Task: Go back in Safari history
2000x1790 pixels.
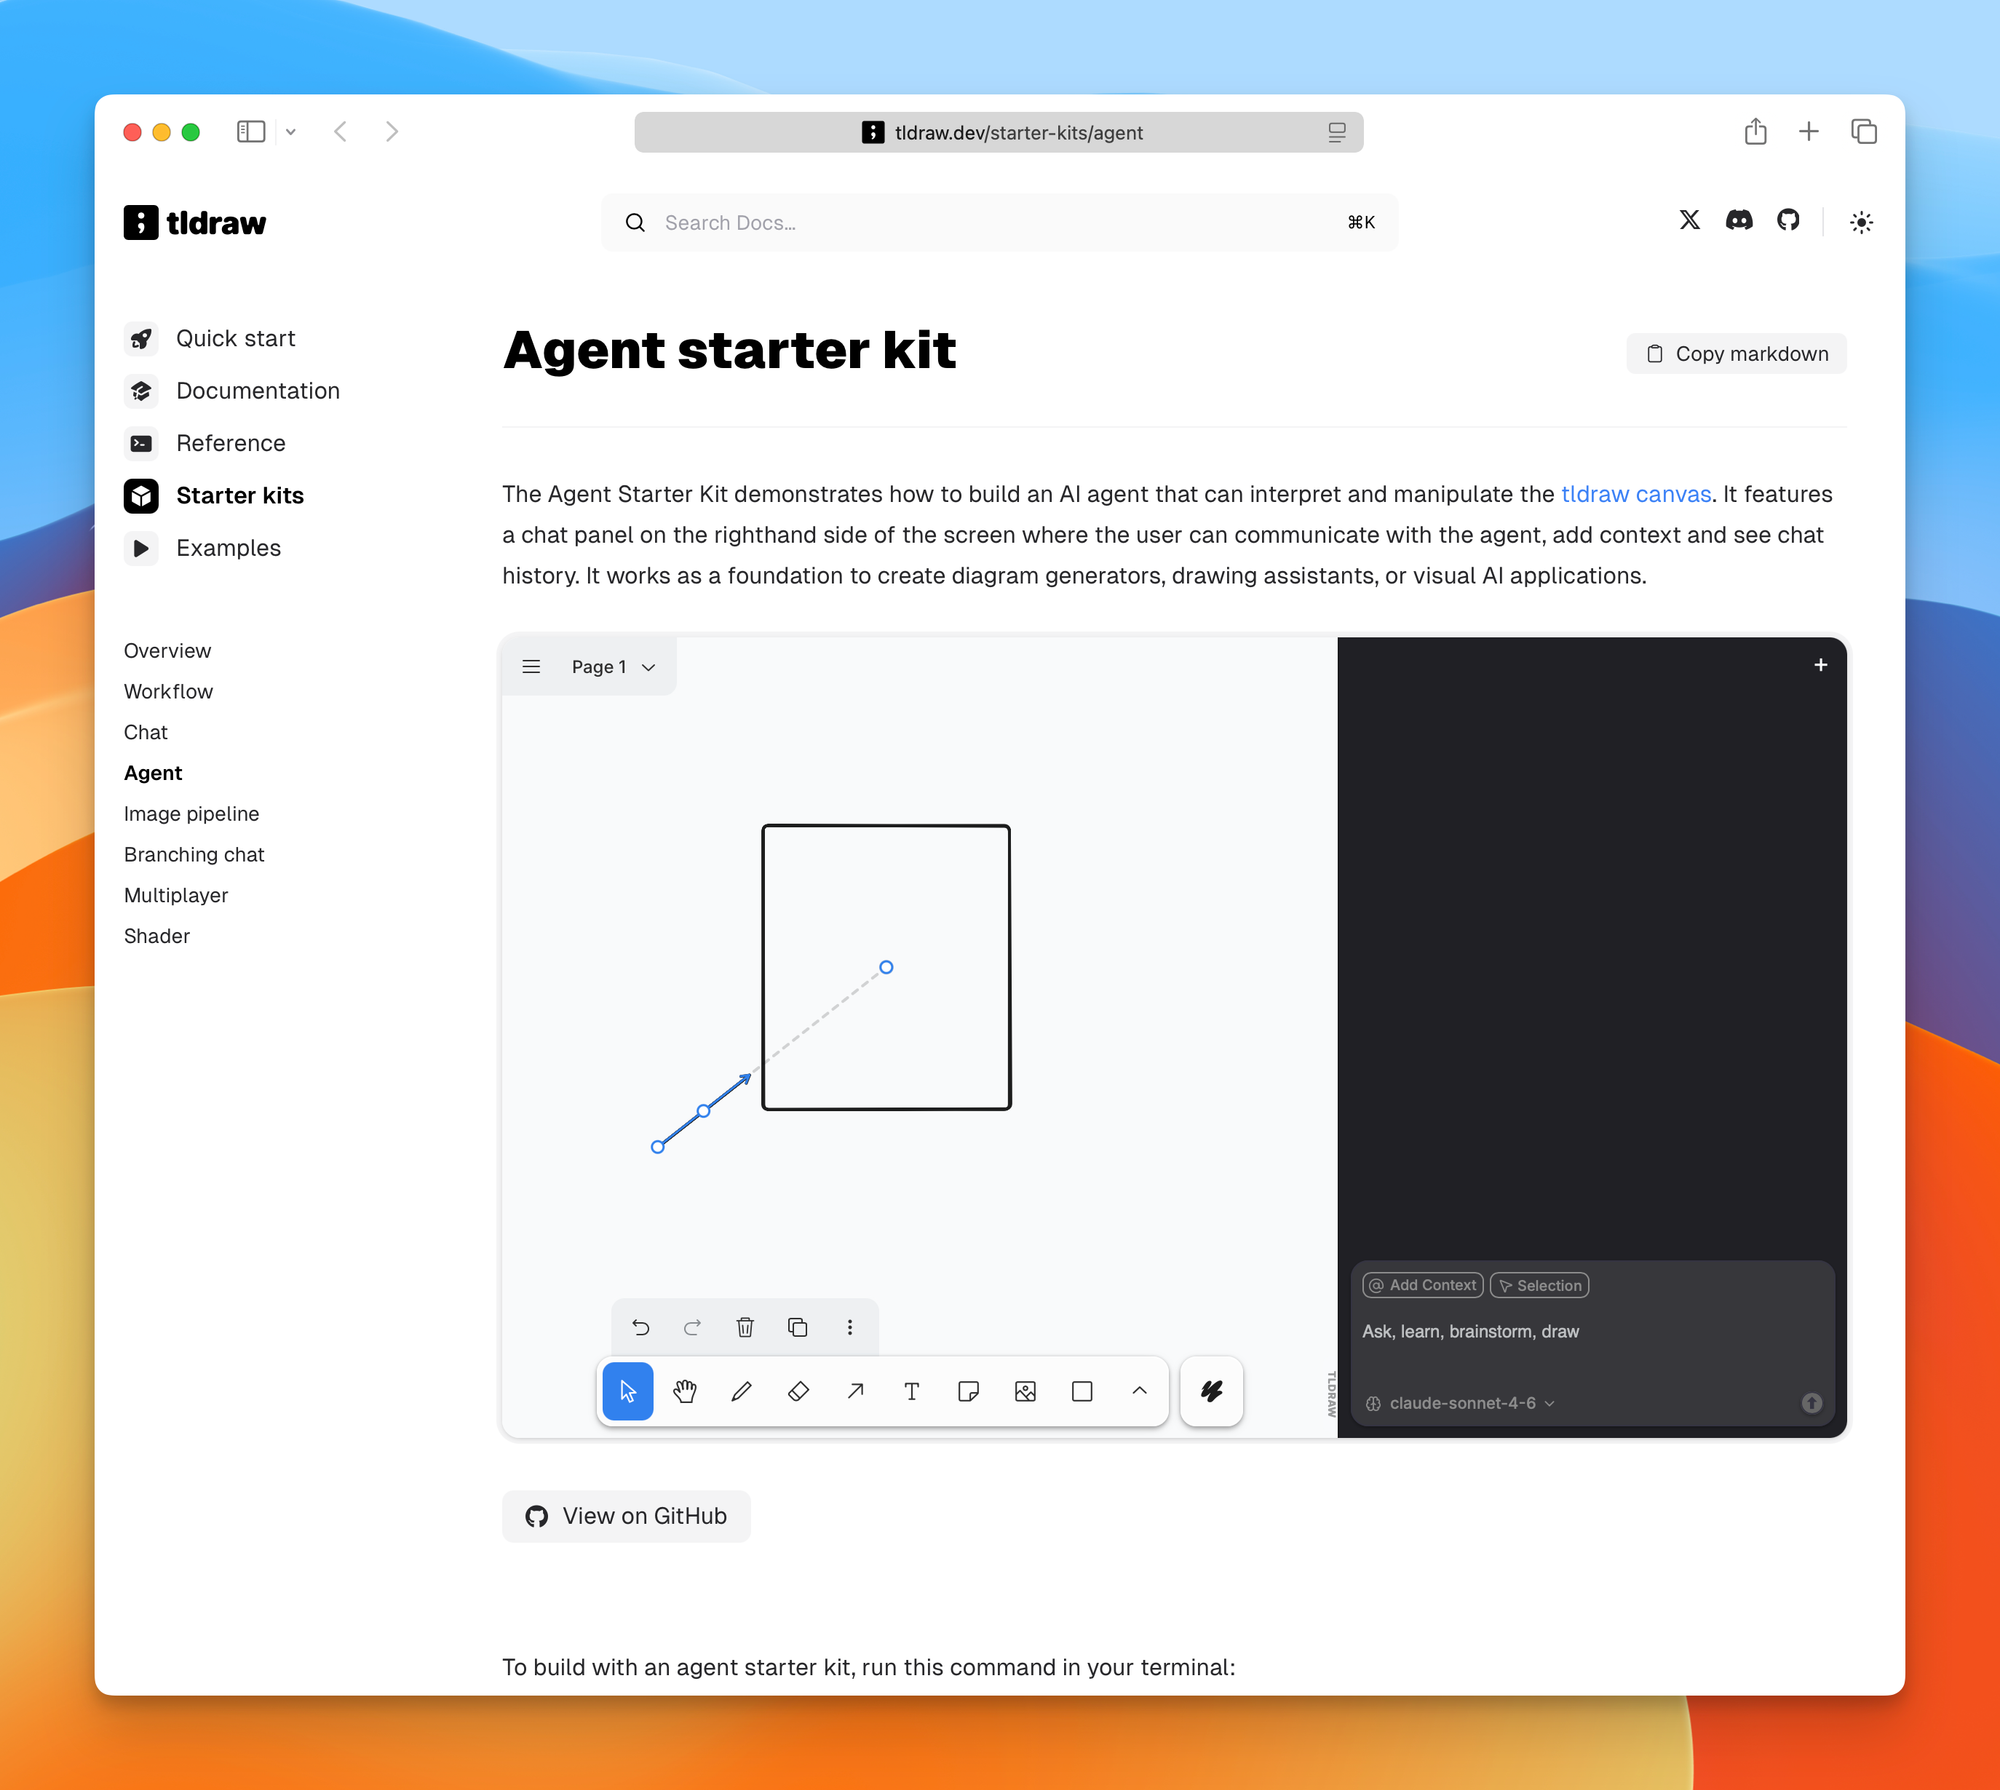Action: pyautogui.click(x=341, y=132)
